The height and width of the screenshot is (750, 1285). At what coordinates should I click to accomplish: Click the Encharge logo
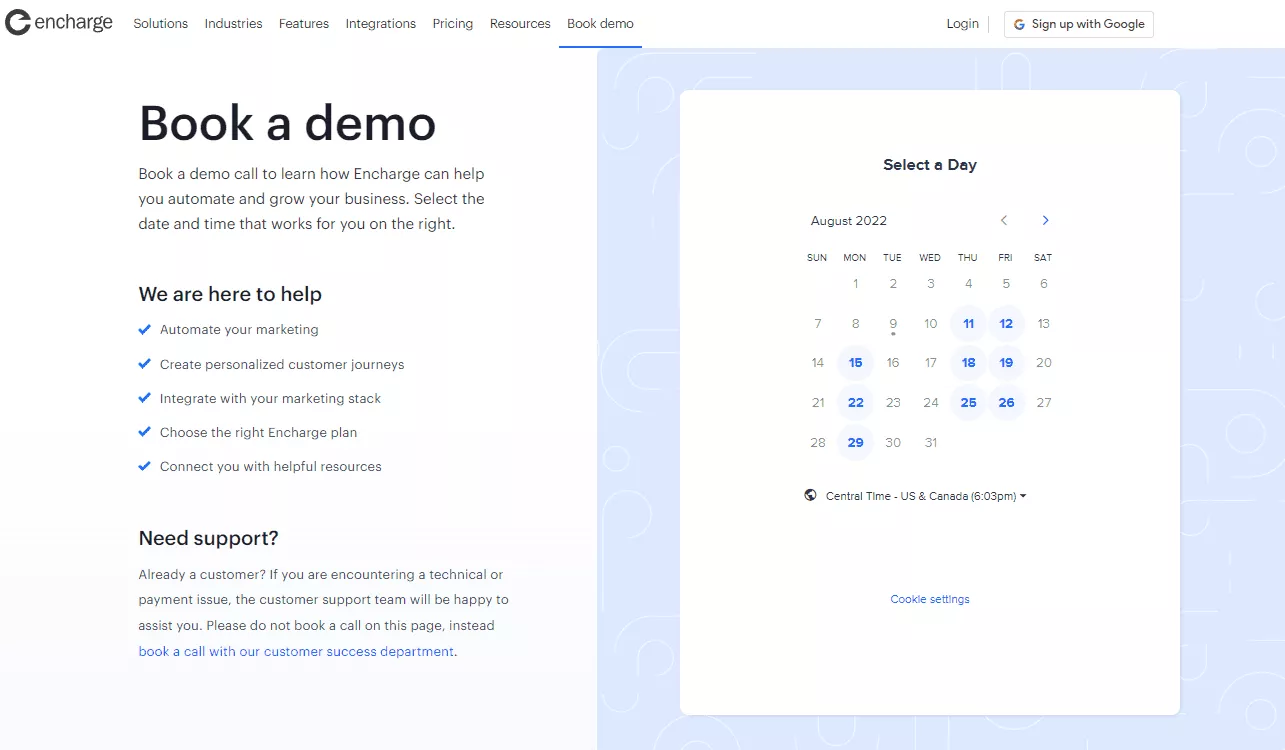59,23
